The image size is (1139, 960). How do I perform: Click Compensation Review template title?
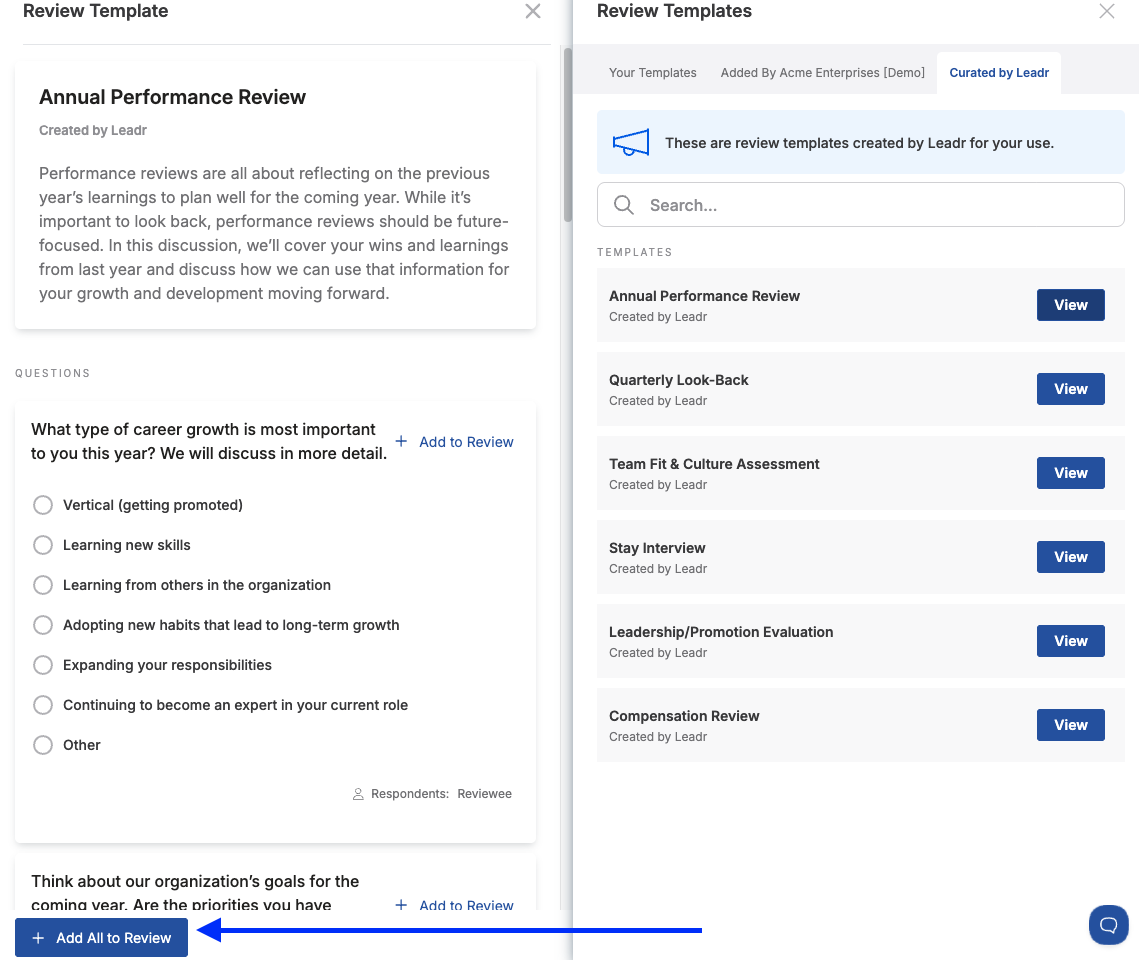point(684,716)
